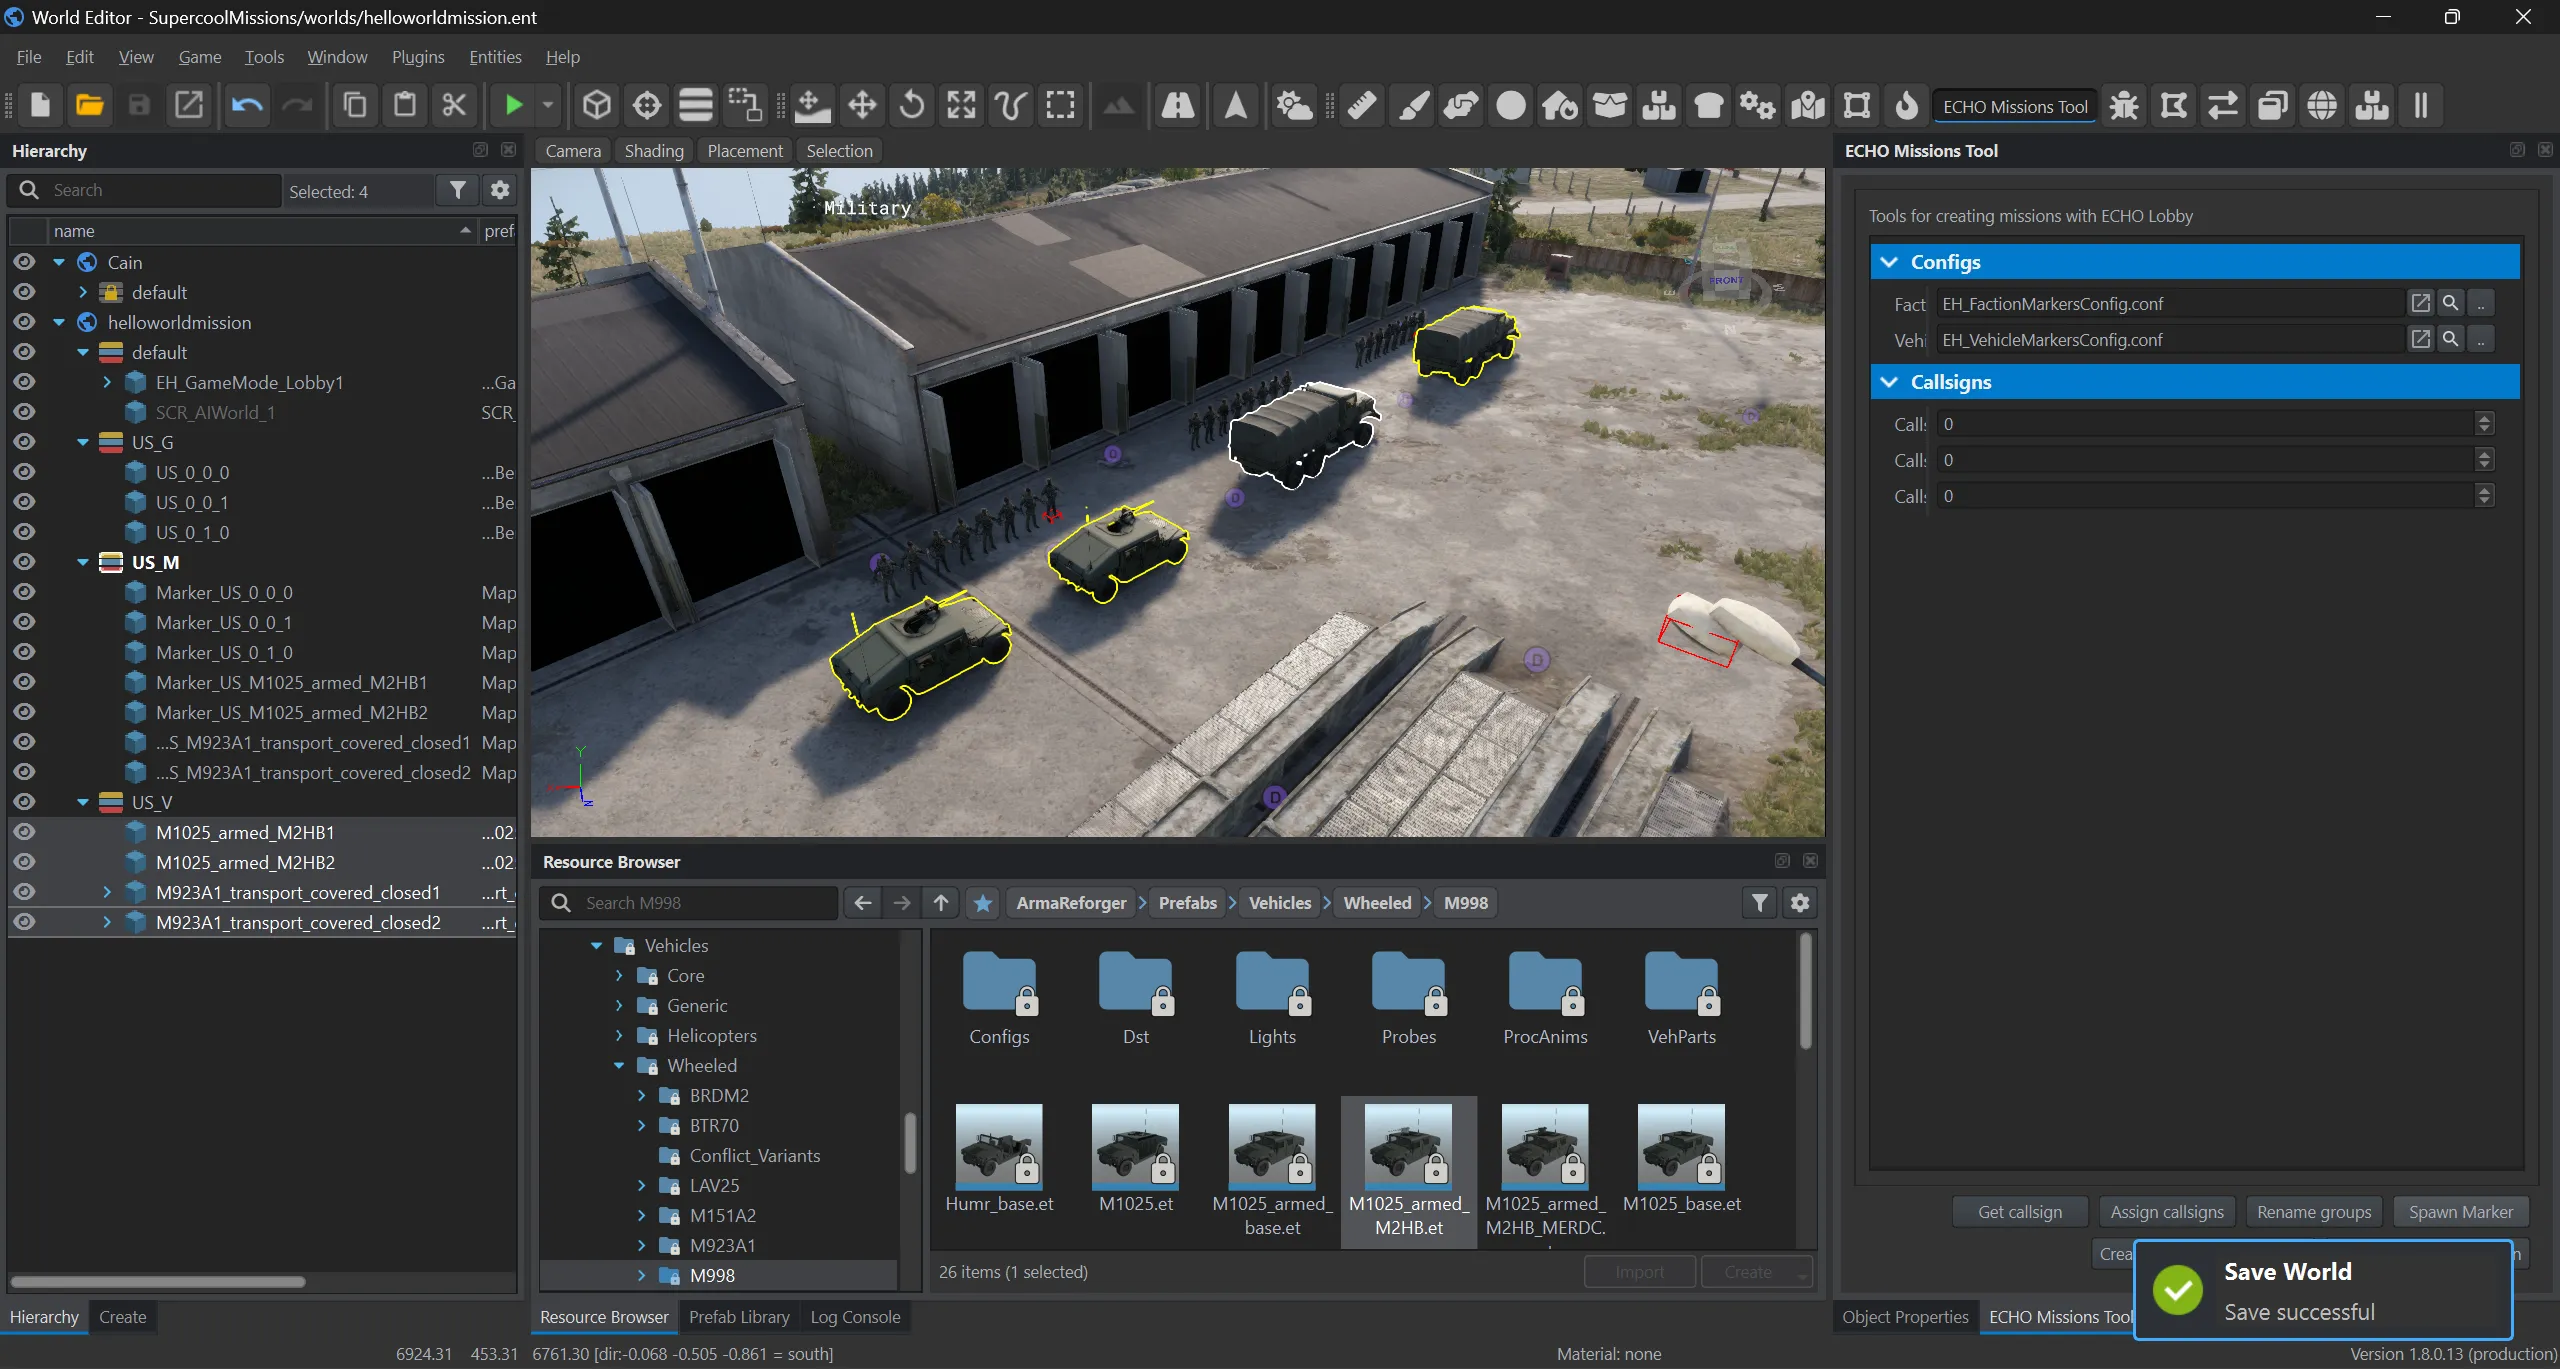Expand M923A1_transport_covered_closed1 in Hierarchy

tap(107, 892)
